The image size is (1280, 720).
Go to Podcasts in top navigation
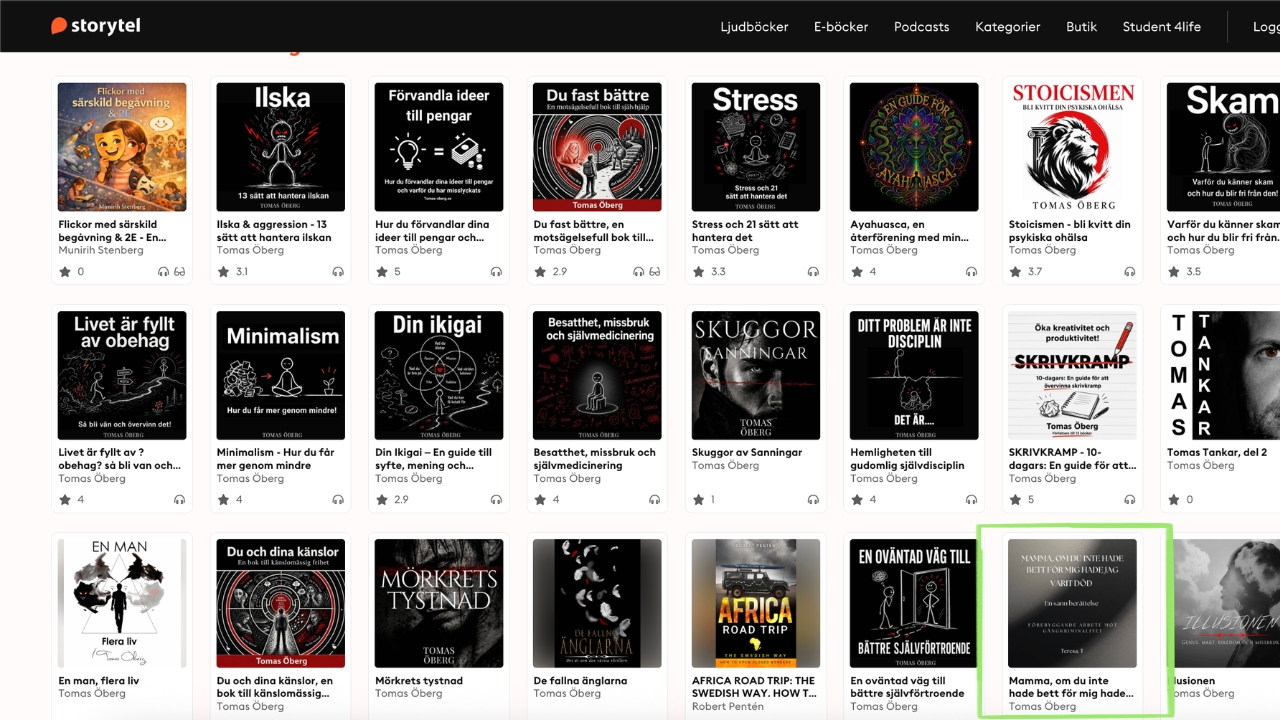click(922, 27)
